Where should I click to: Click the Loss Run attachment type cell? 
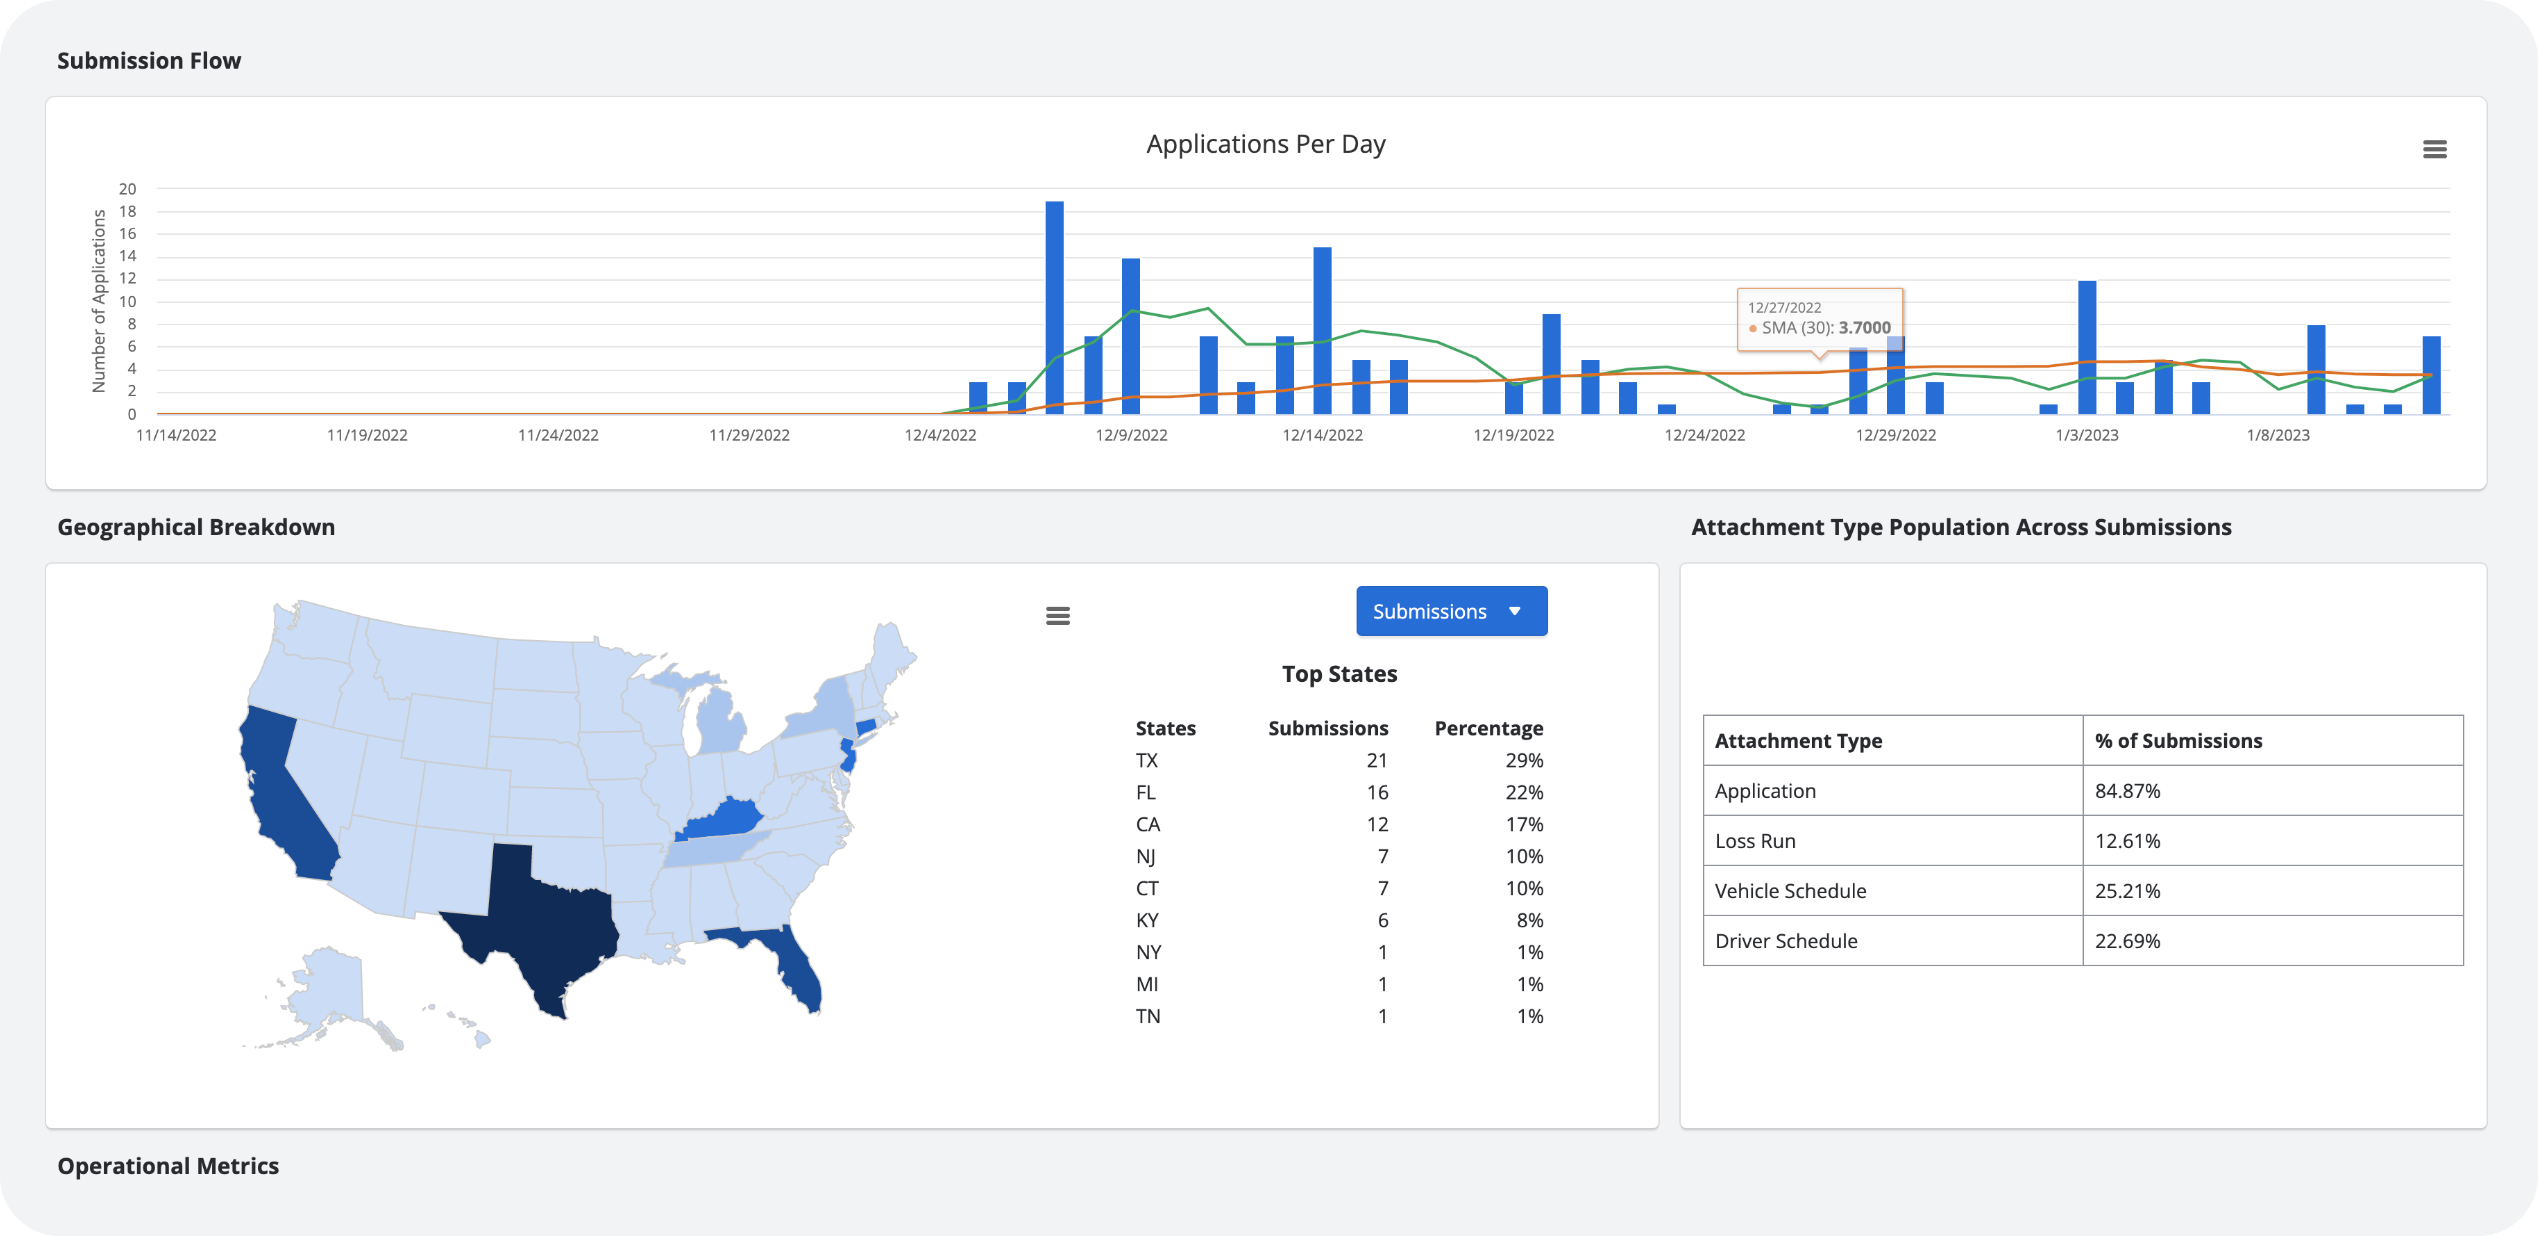coord(1892,840)
